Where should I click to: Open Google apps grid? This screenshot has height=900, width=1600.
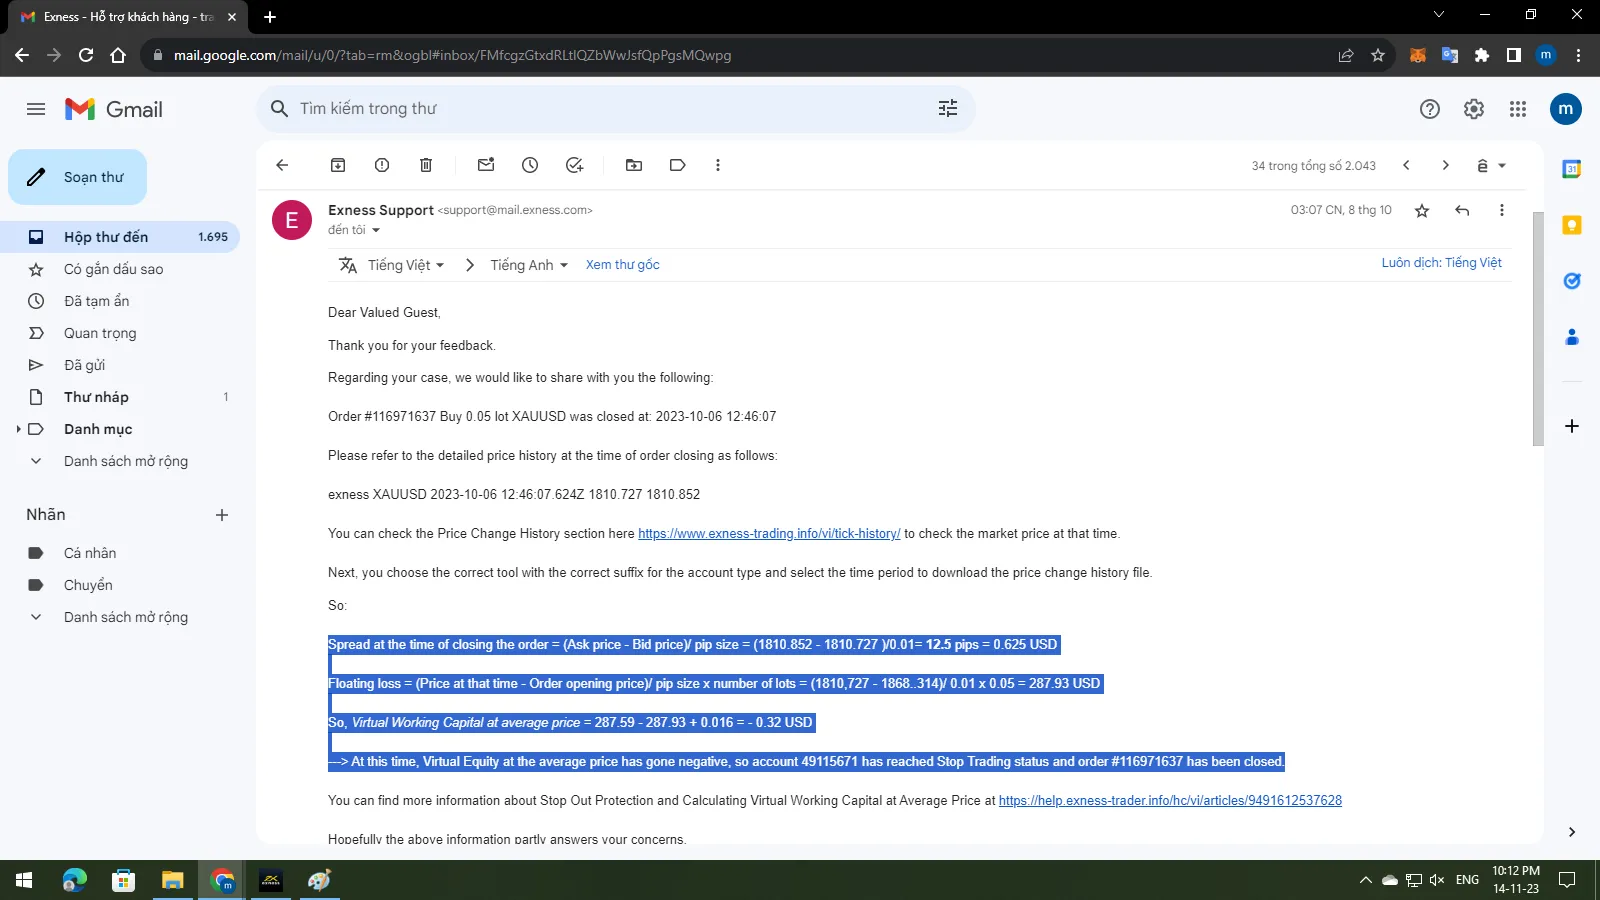tap(1518, 109)
